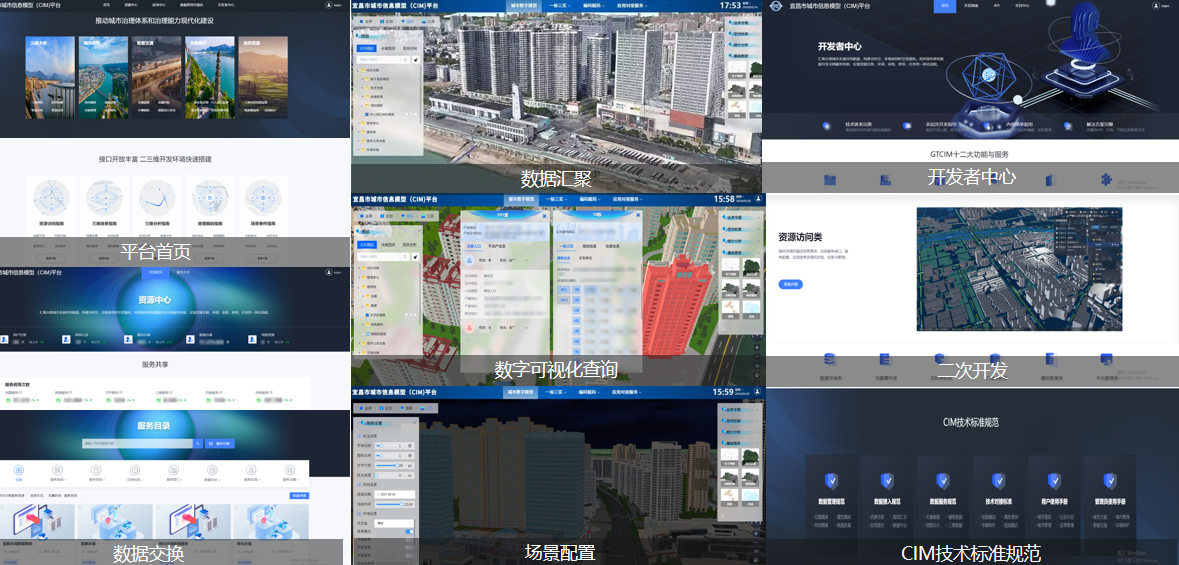This screenshot has width=1179, height=565.
Task: Click locate arrow icon in 数字可视化查询 layer panel
Action: (416, 257)
